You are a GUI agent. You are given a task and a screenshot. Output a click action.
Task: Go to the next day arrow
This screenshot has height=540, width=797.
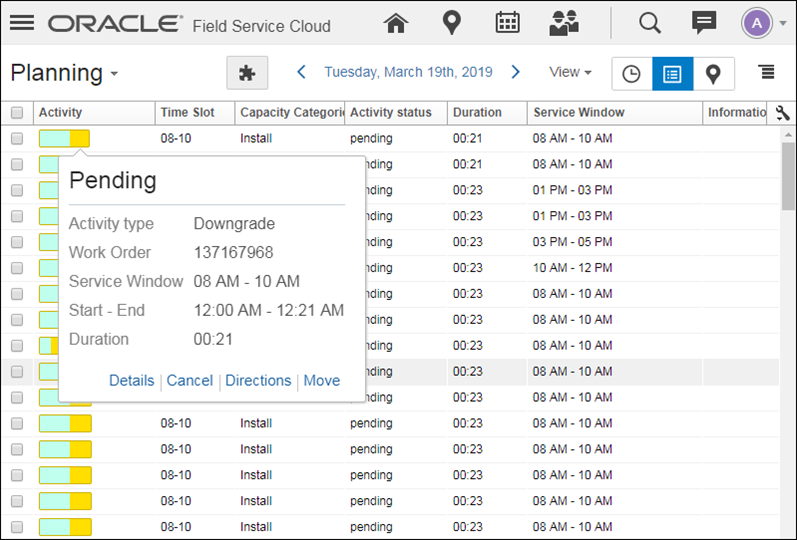(x=516, y=72)
